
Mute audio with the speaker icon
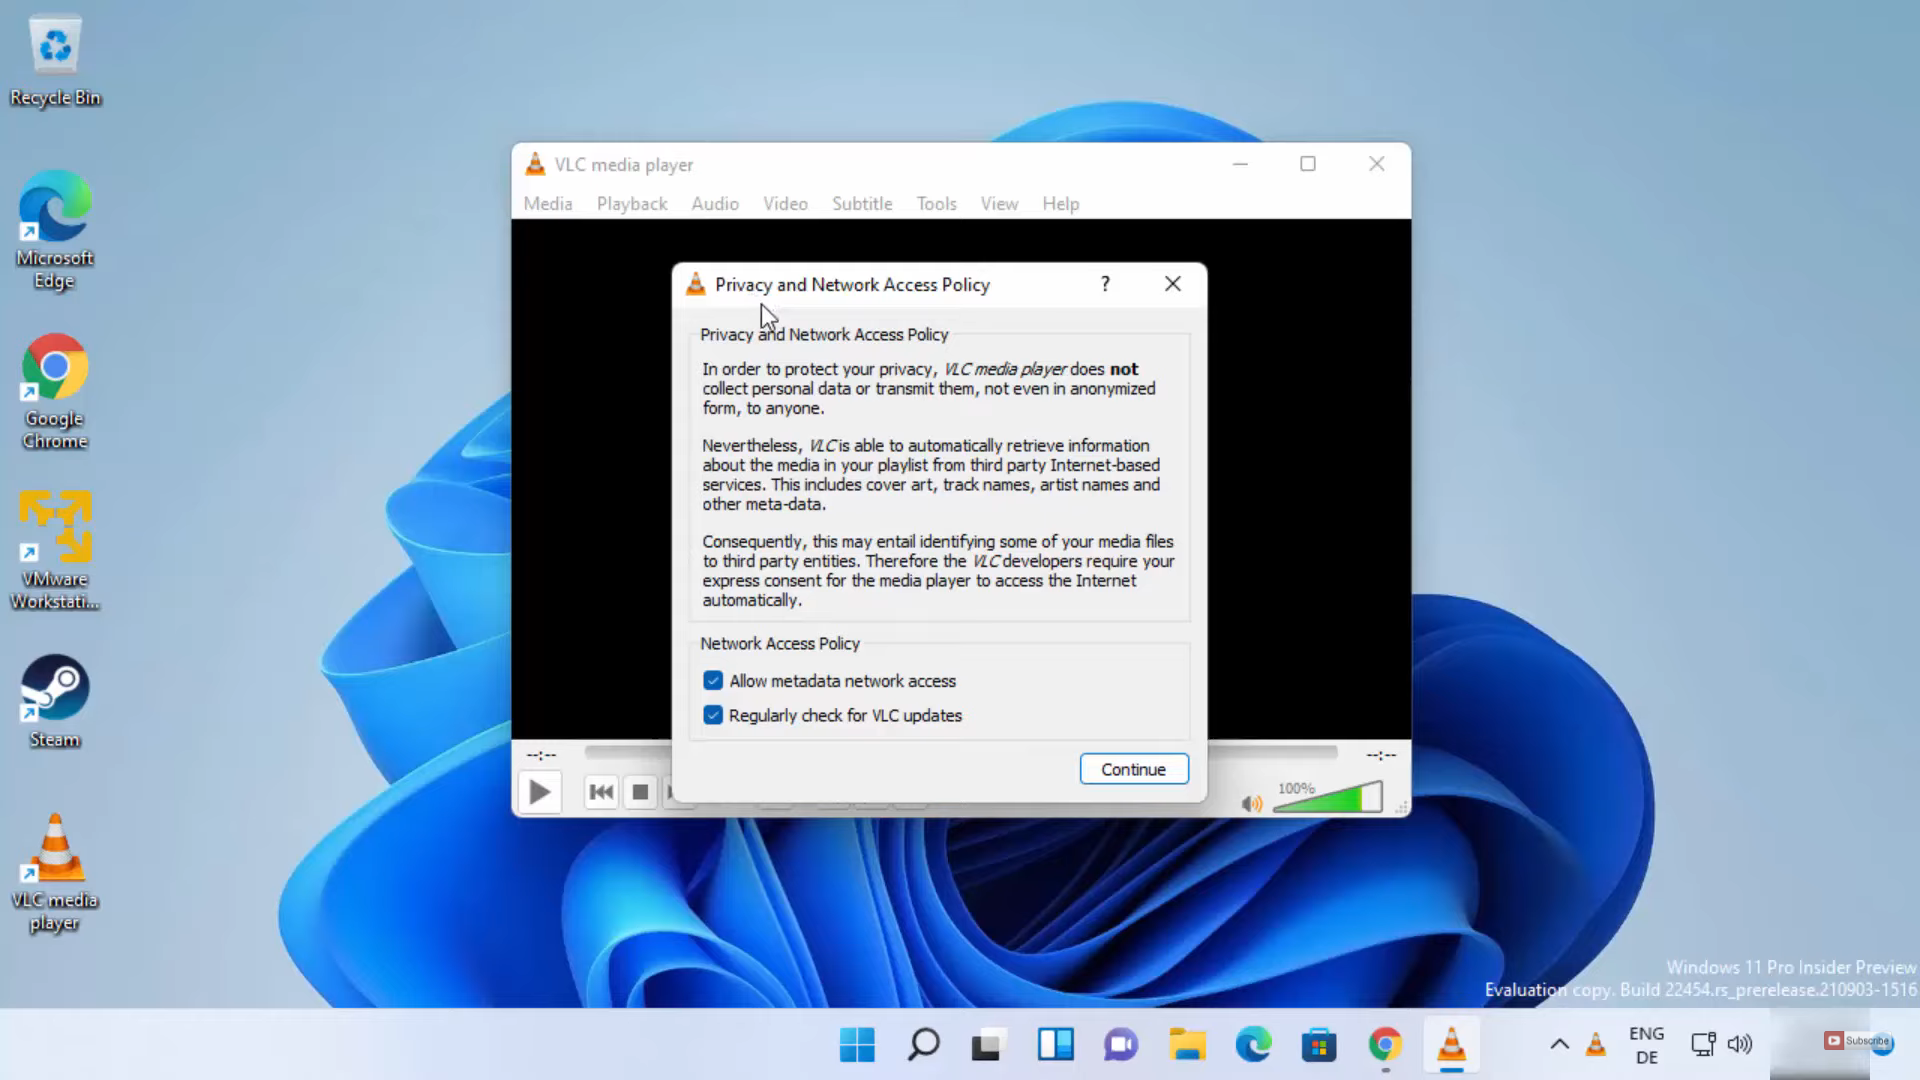(1251, 803)
